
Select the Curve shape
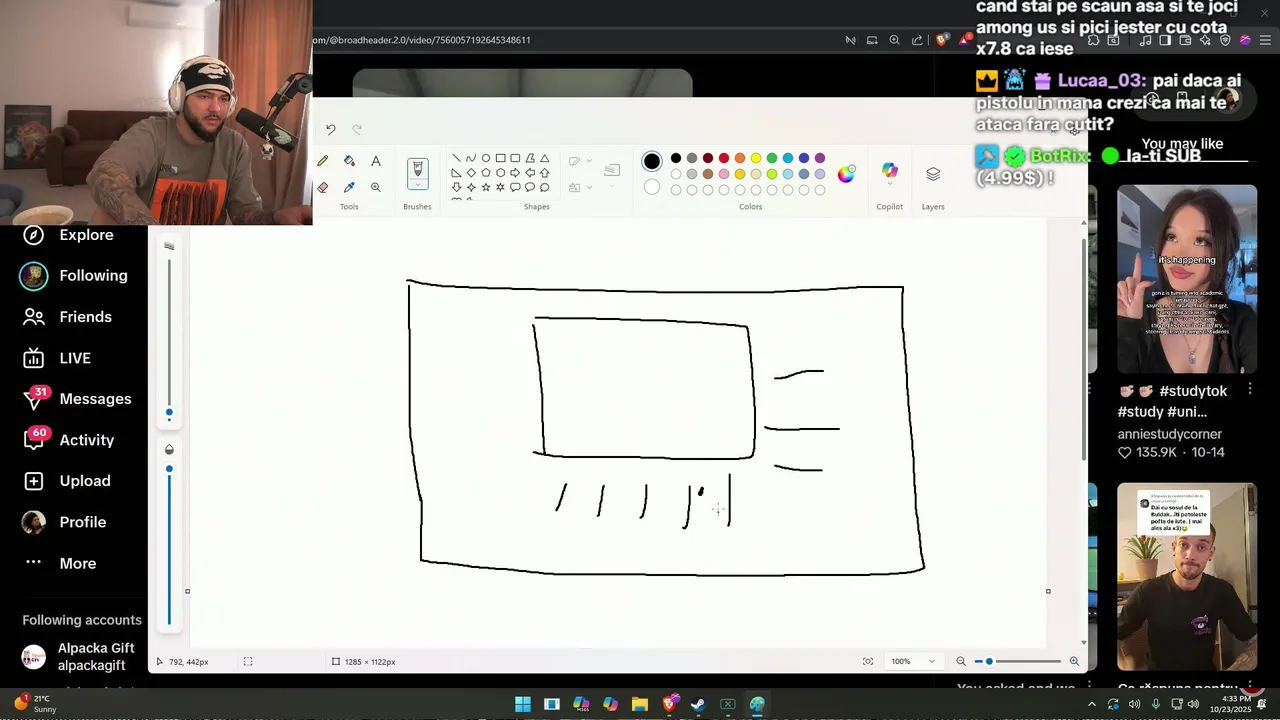[x=471, y=158]
